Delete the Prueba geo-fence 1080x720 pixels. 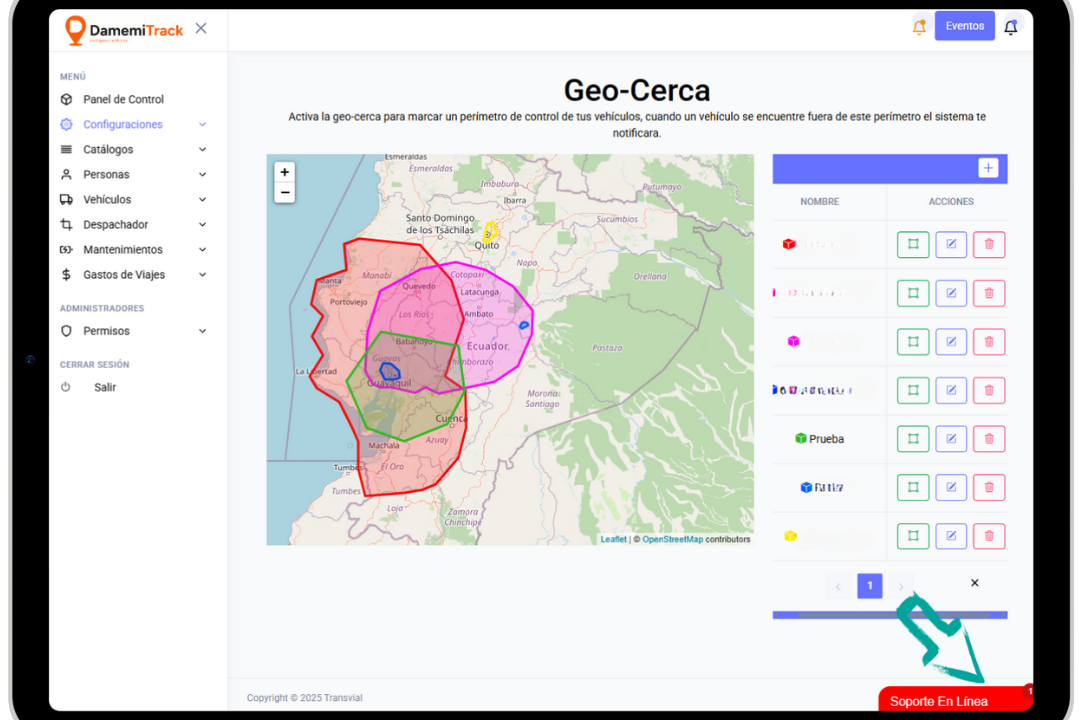click(988, 438)
